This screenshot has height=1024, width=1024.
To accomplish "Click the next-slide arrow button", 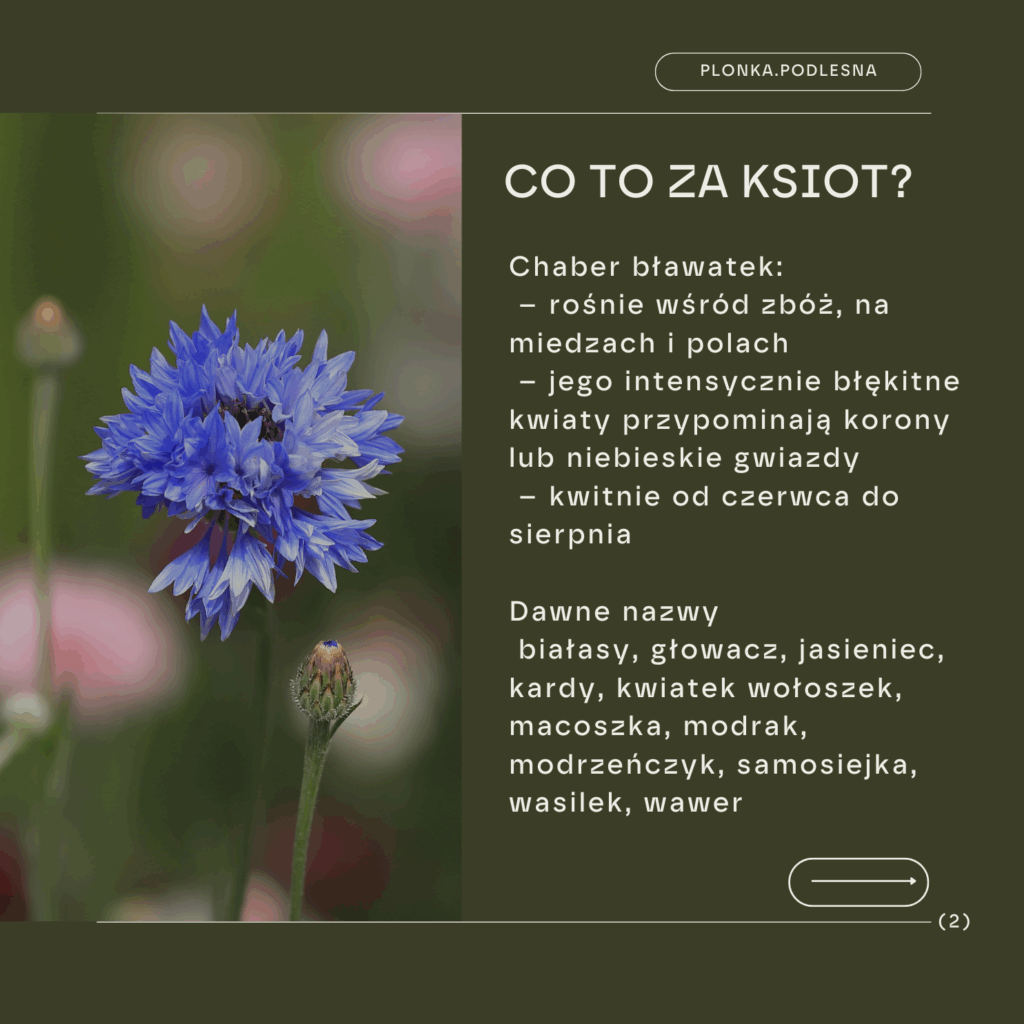I will [858, 882].
